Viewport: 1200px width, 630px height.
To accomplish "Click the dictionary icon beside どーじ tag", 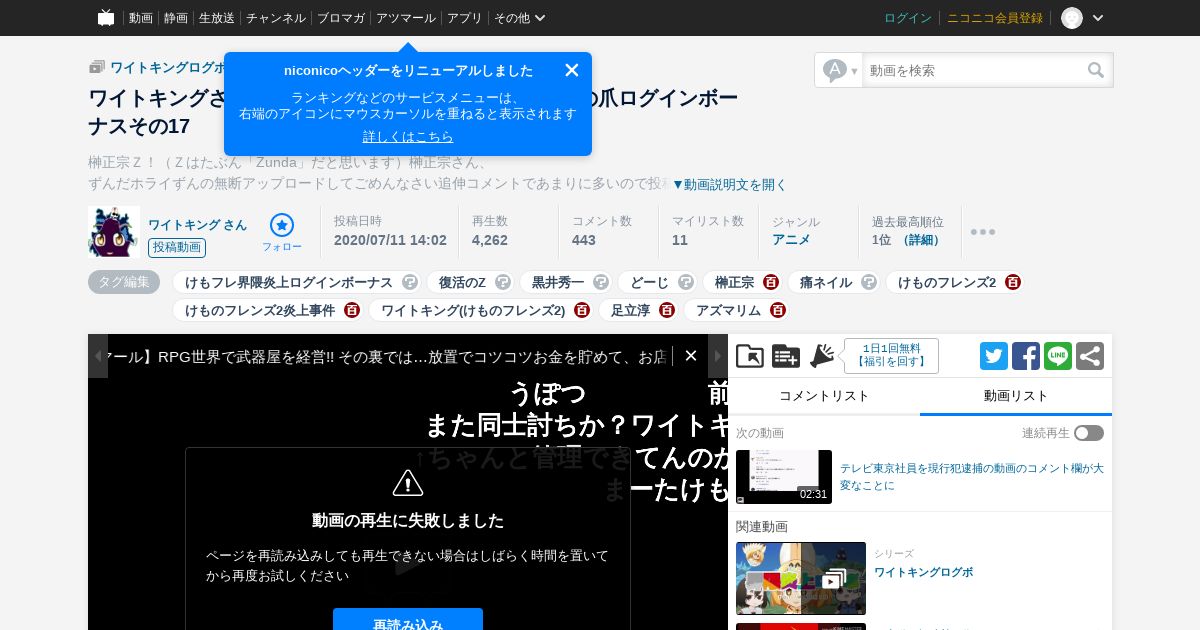I will coord(686,283).
